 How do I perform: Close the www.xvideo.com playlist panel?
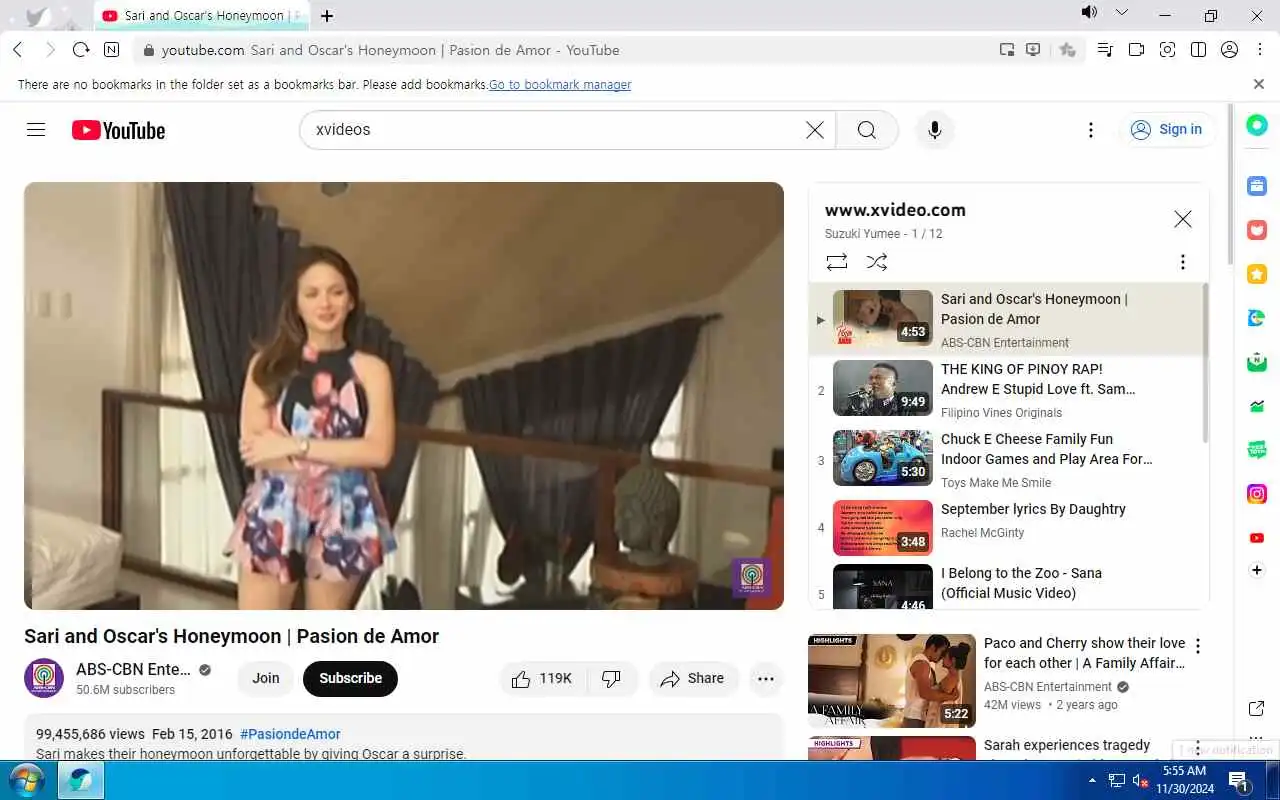(x=1183, y=219)
